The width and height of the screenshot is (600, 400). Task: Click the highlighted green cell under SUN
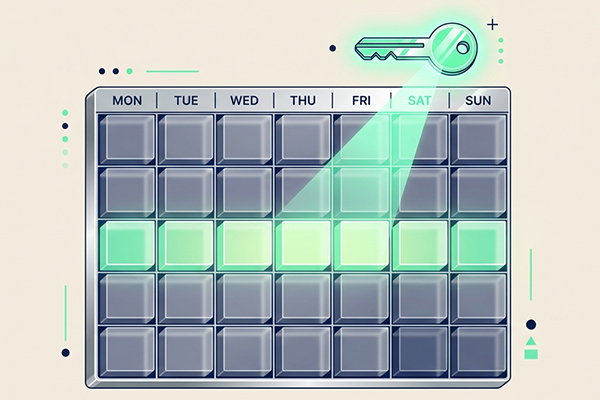(x=476, y=244)
